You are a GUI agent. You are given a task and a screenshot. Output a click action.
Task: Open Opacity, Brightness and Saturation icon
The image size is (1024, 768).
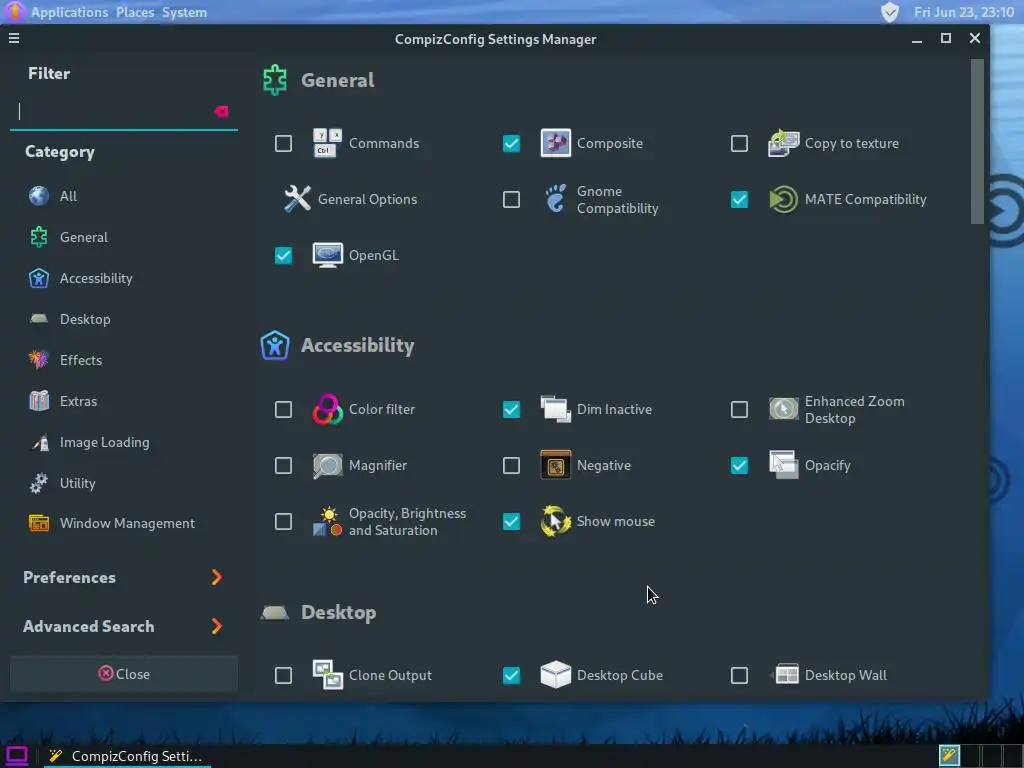tap(327, 522)
